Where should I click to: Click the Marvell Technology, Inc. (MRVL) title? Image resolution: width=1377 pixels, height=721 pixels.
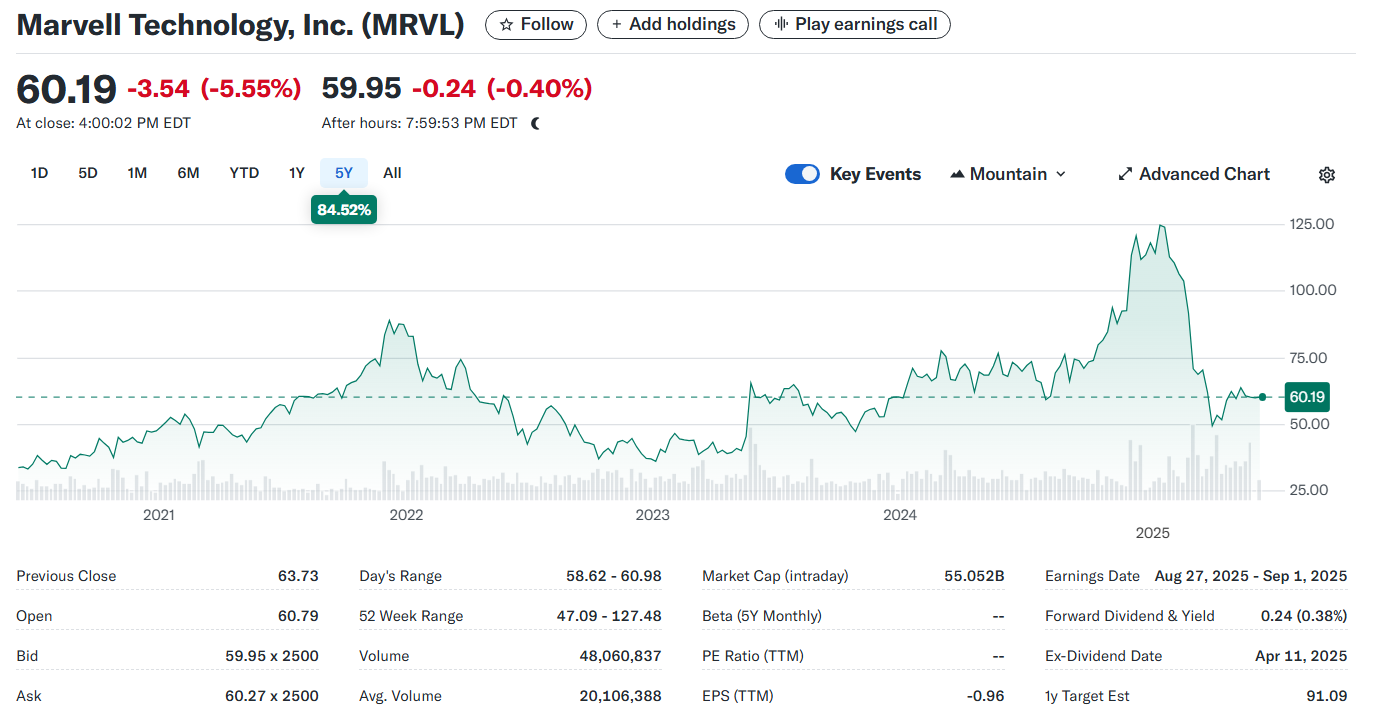click(x=241, y=25)
